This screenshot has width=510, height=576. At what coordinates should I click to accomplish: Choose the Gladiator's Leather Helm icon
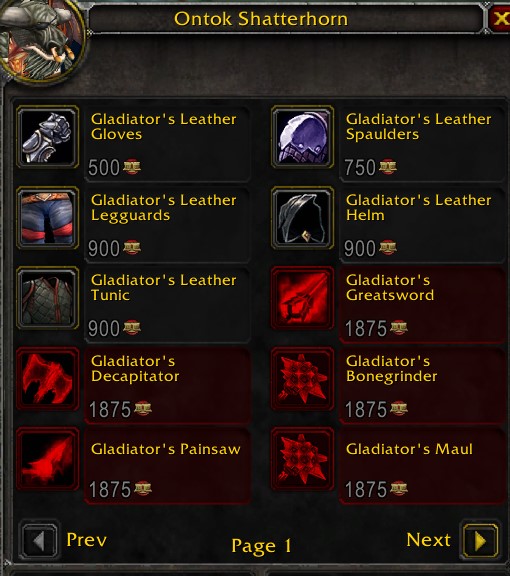pos(302,218)
